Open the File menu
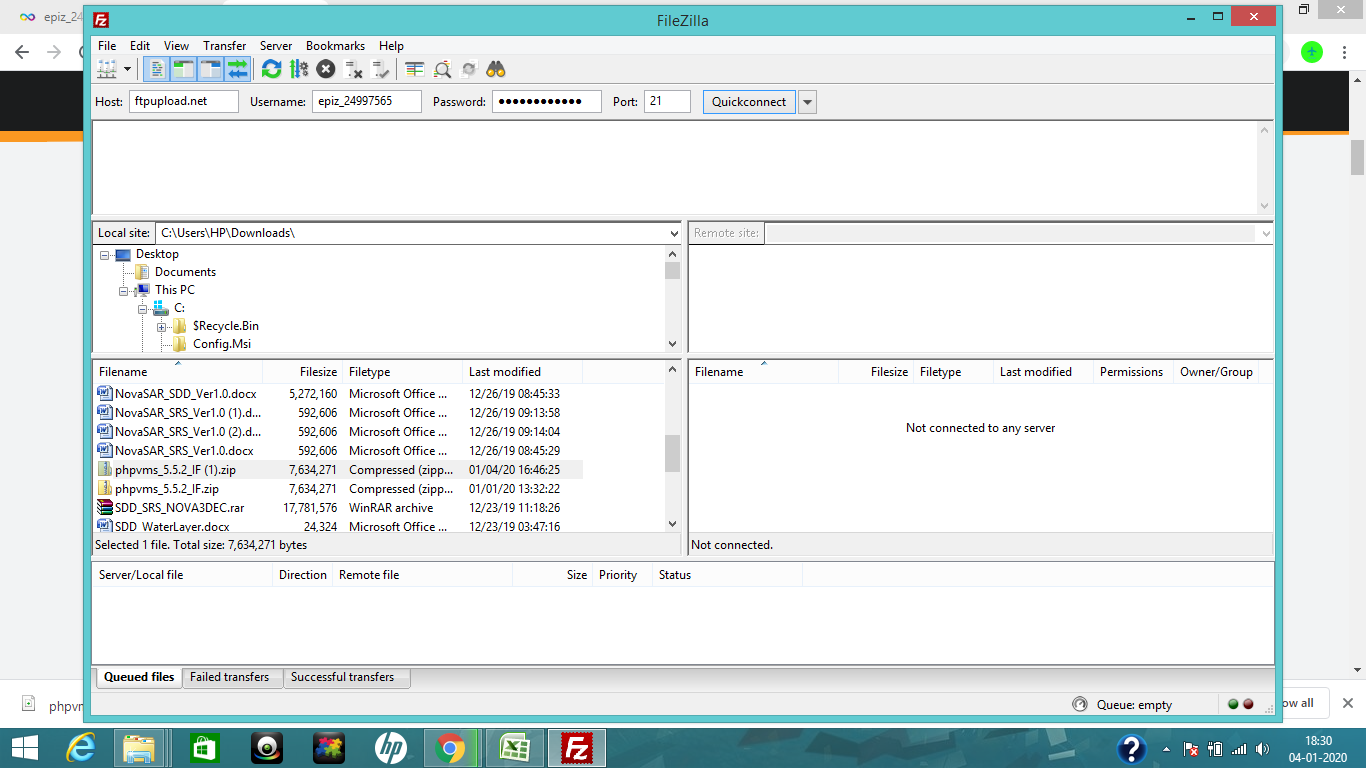Image resolution: width=1366 pixels, height=768 pixels. [x=107, y=46]
